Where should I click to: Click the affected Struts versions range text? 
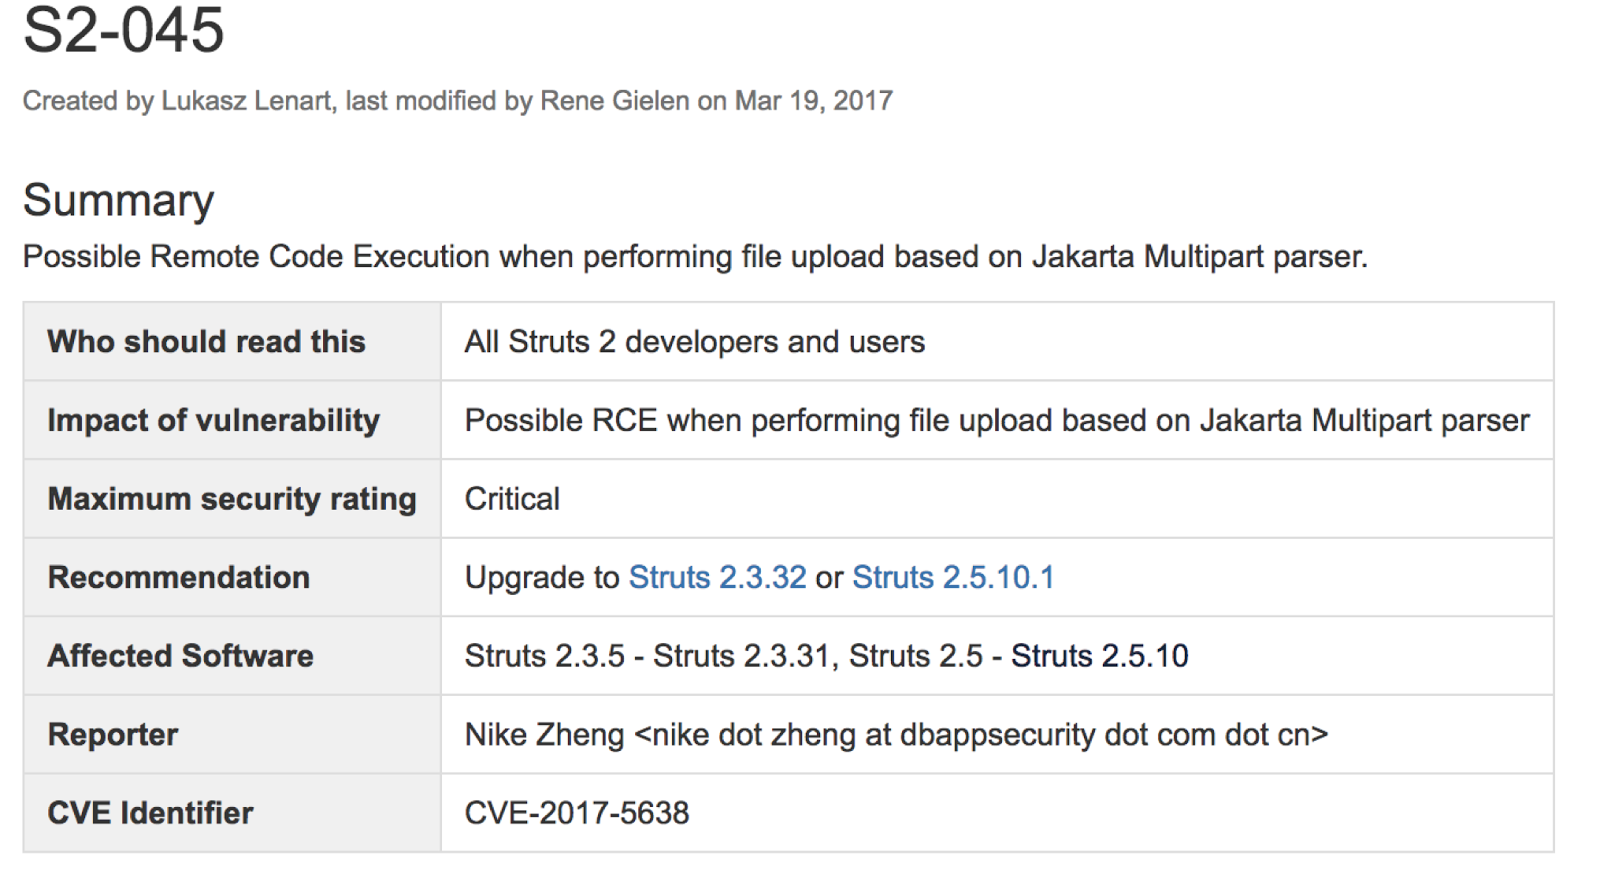826,656
